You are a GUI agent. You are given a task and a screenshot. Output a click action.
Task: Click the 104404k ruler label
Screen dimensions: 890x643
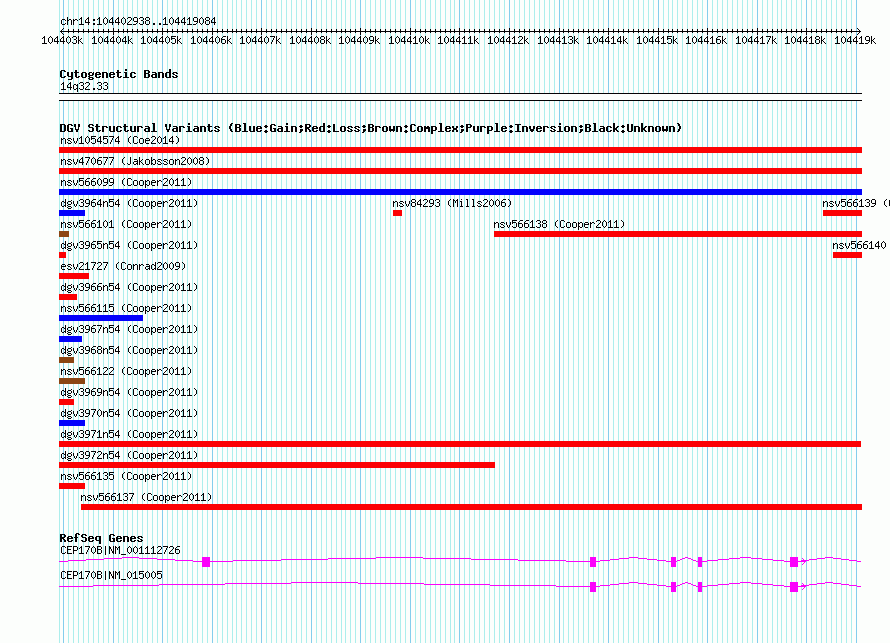[112, 40]
